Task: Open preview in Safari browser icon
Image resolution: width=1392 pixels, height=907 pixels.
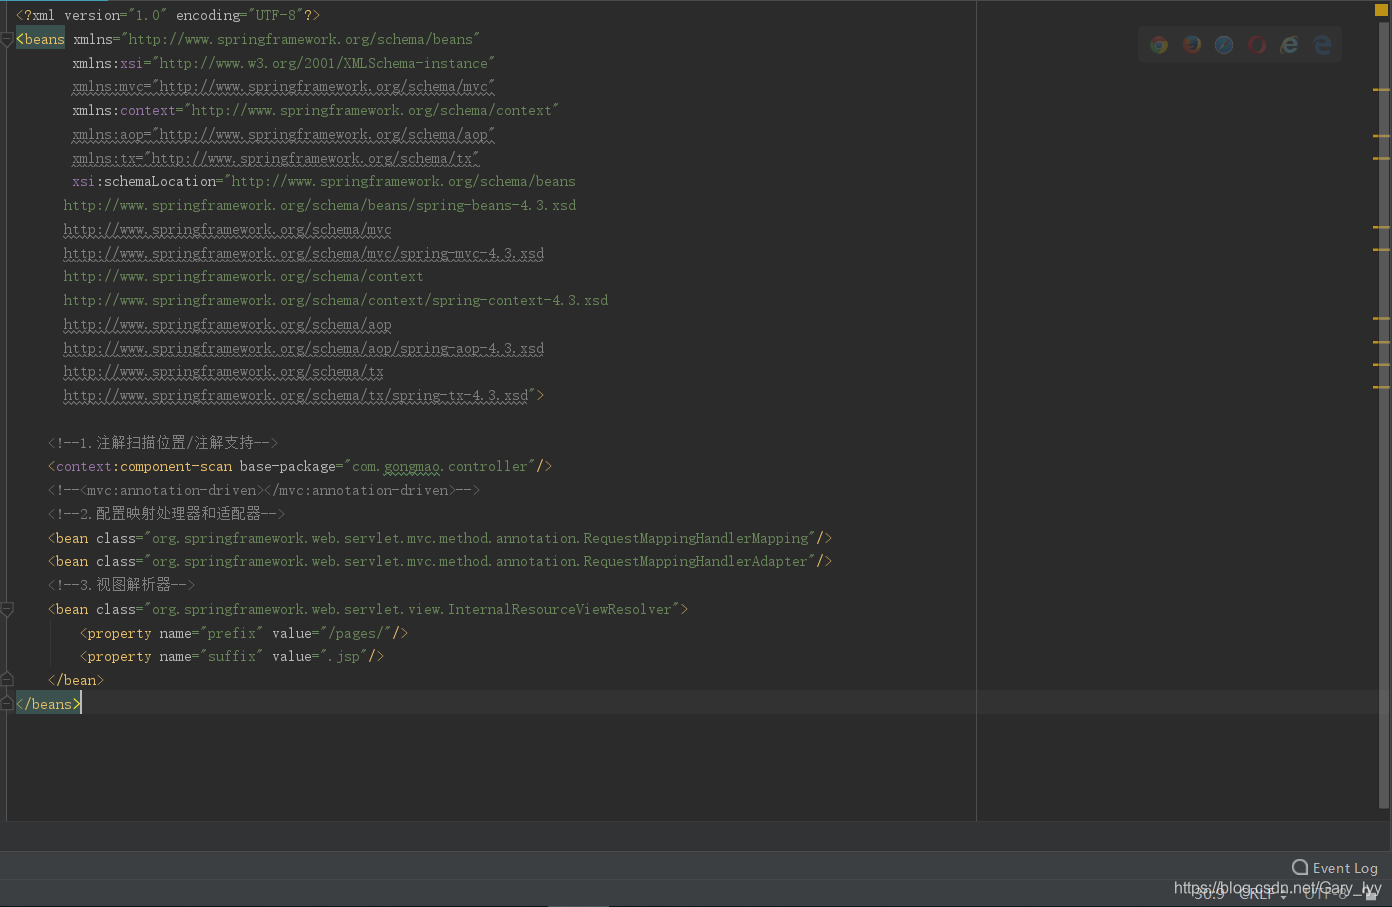Action: coord(1224,45)
